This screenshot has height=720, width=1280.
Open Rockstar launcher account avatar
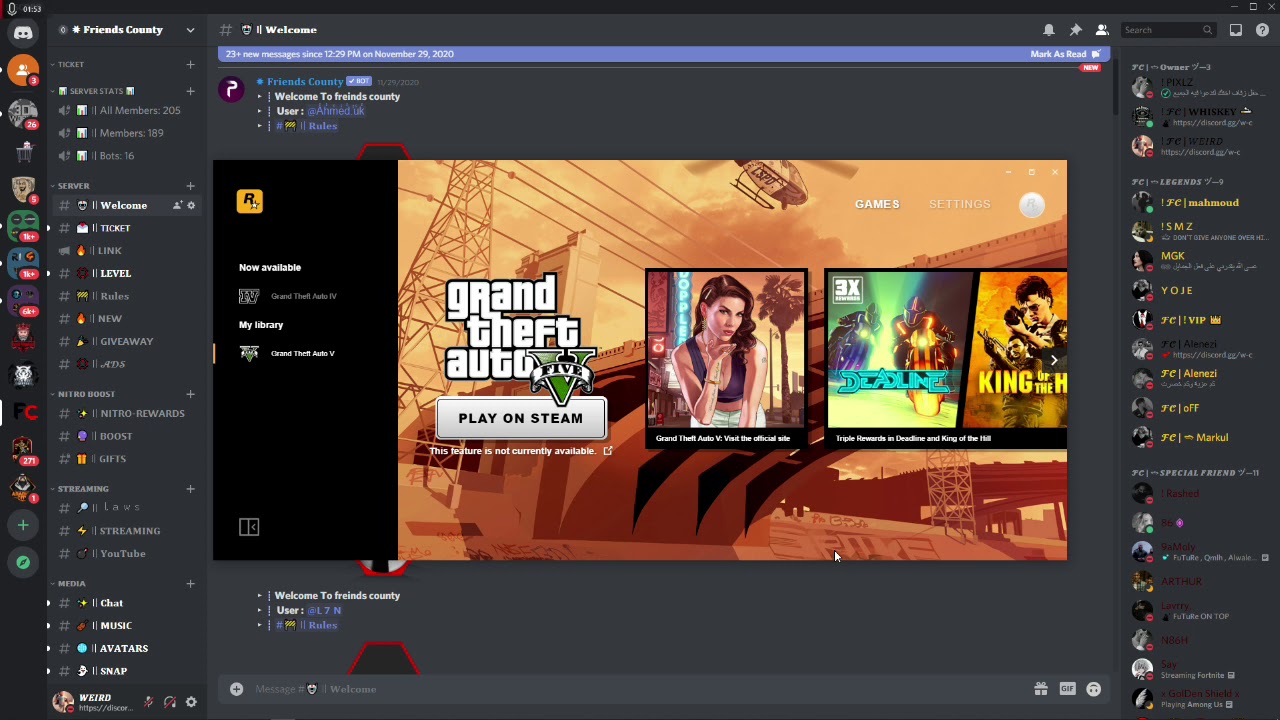pyautogui.click(x=1031, y=205)
